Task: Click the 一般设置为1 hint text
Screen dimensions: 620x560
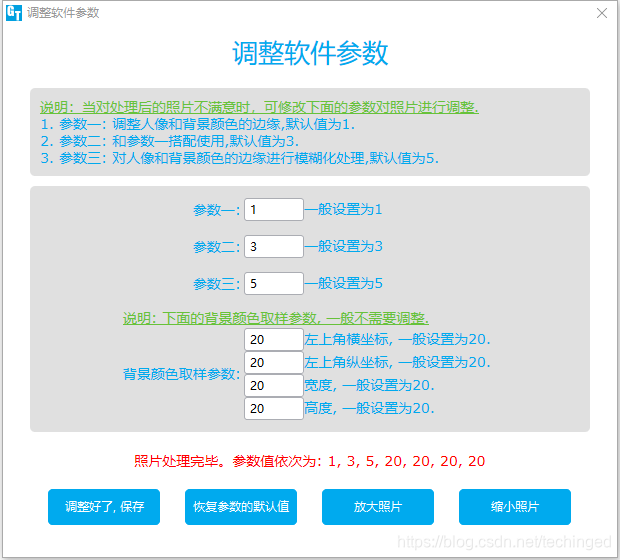Action: point(343,210)
